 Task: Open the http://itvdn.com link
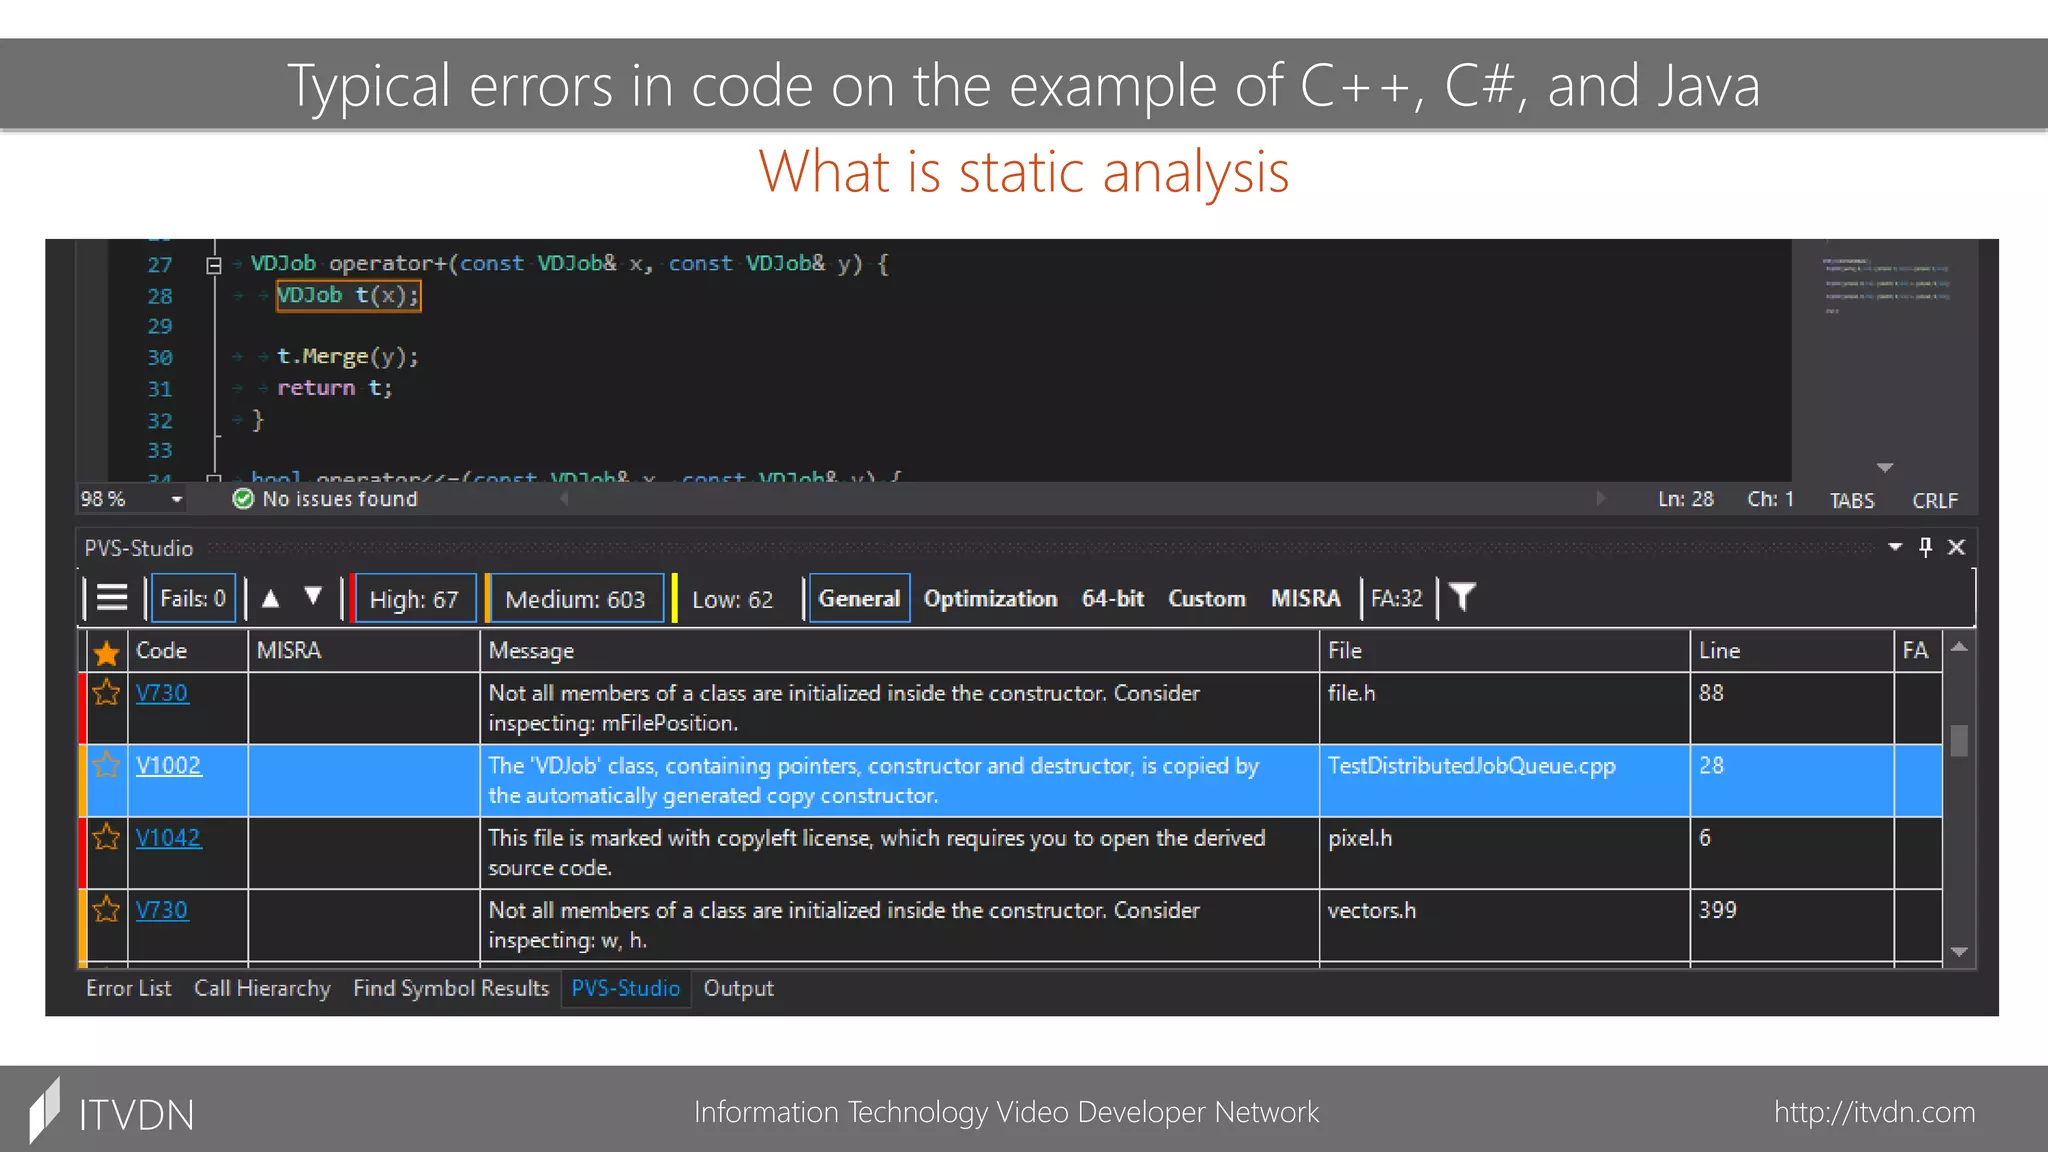click(1874, 1112)
